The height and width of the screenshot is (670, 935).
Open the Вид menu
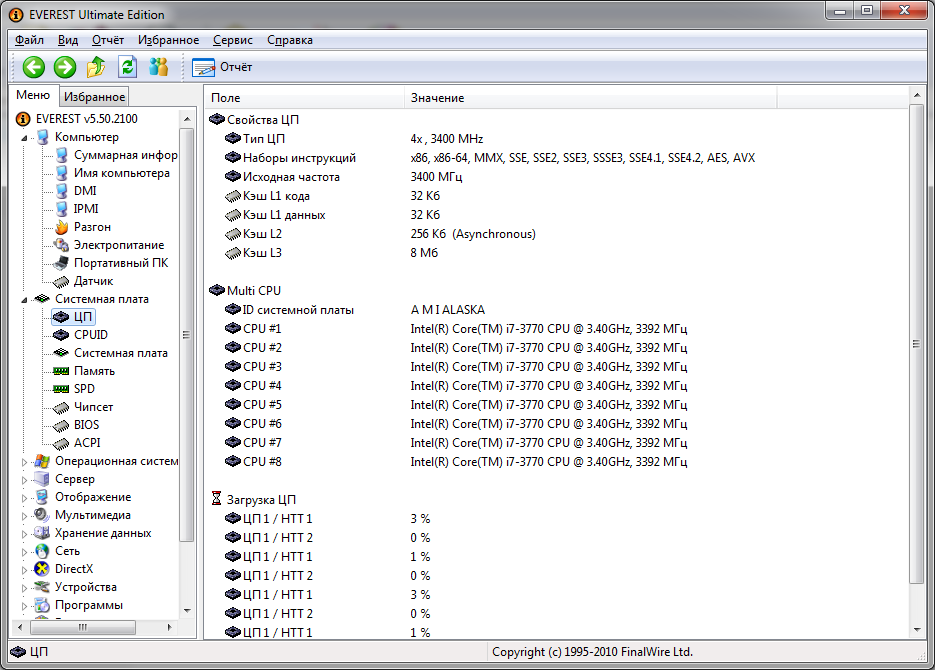tap(68, 40)
